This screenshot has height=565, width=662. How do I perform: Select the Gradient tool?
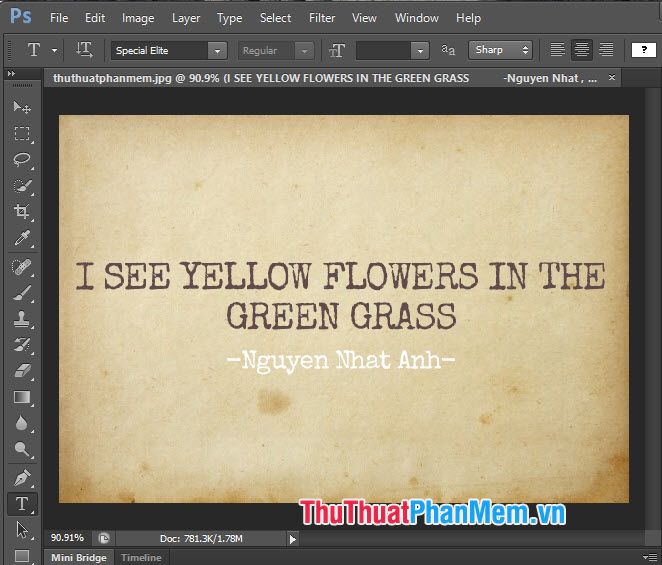tap(22, 397)
